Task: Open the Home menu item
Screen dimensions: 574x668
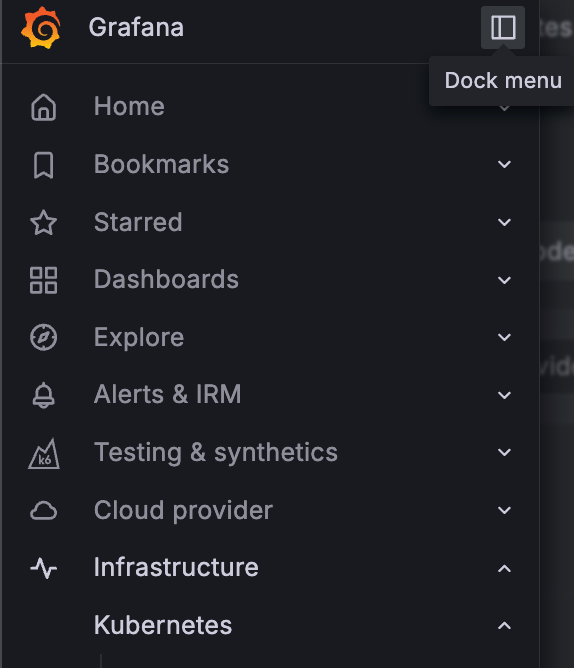Action: tap(129, 106)
